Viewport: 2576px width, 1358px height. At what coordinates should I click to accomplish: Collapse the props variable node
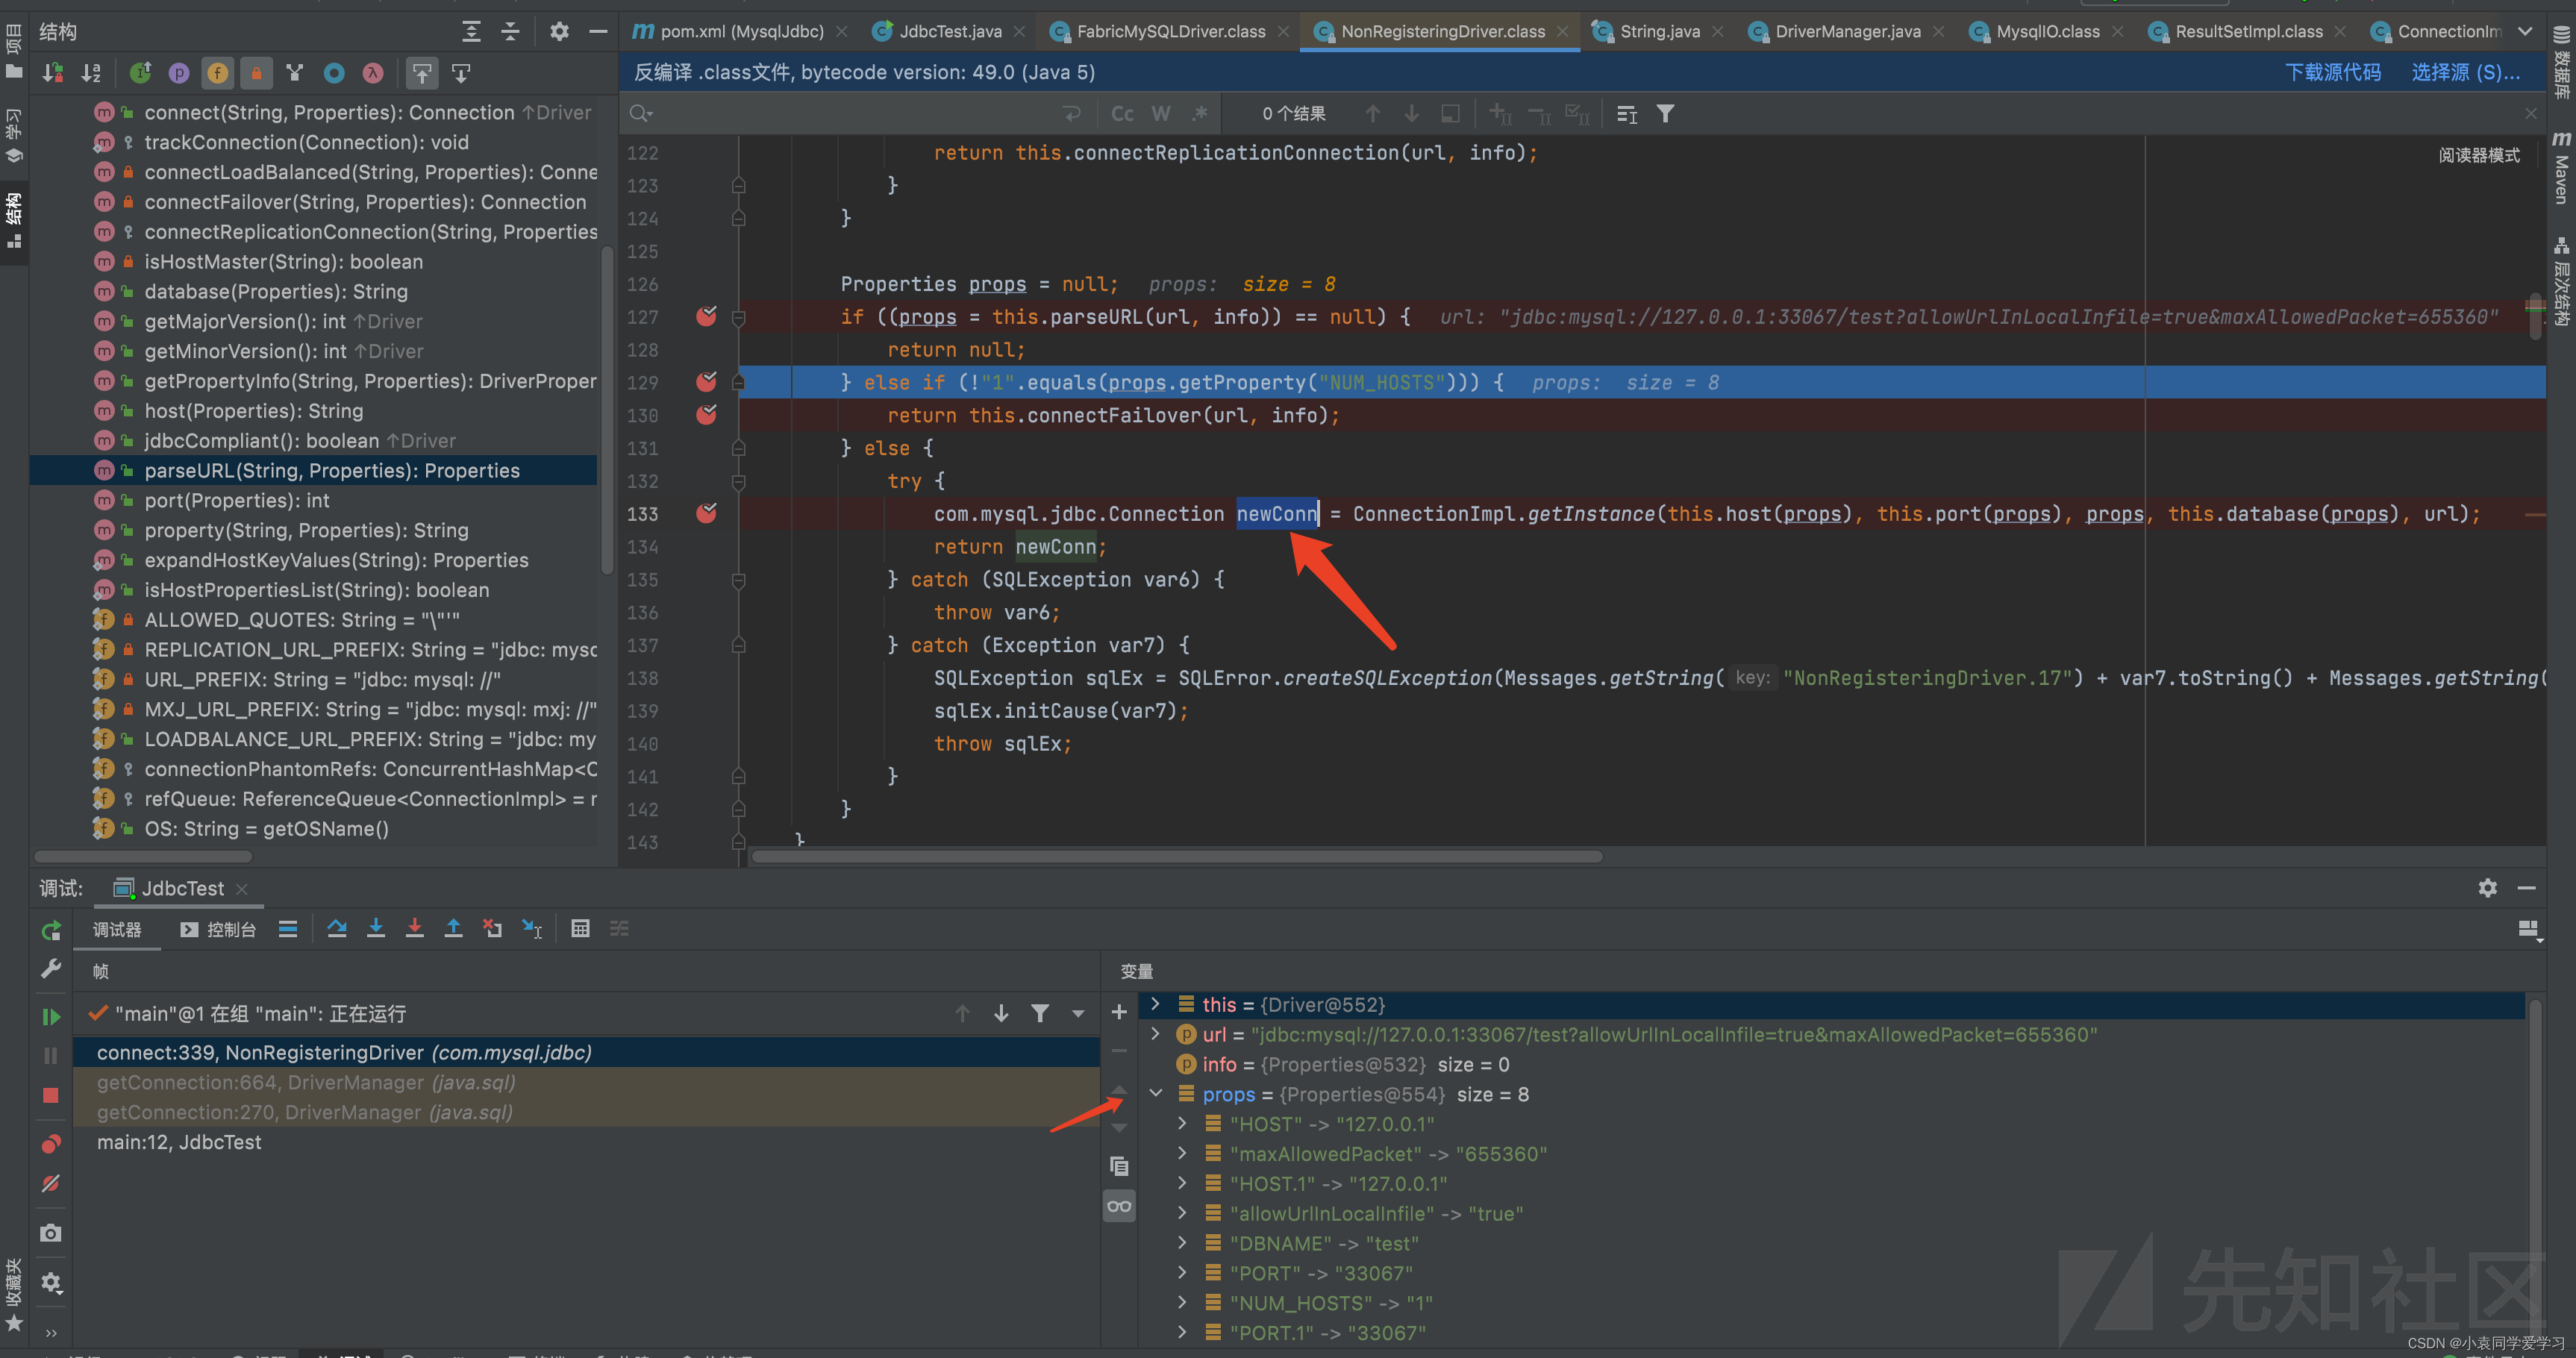(1156, 1093)
